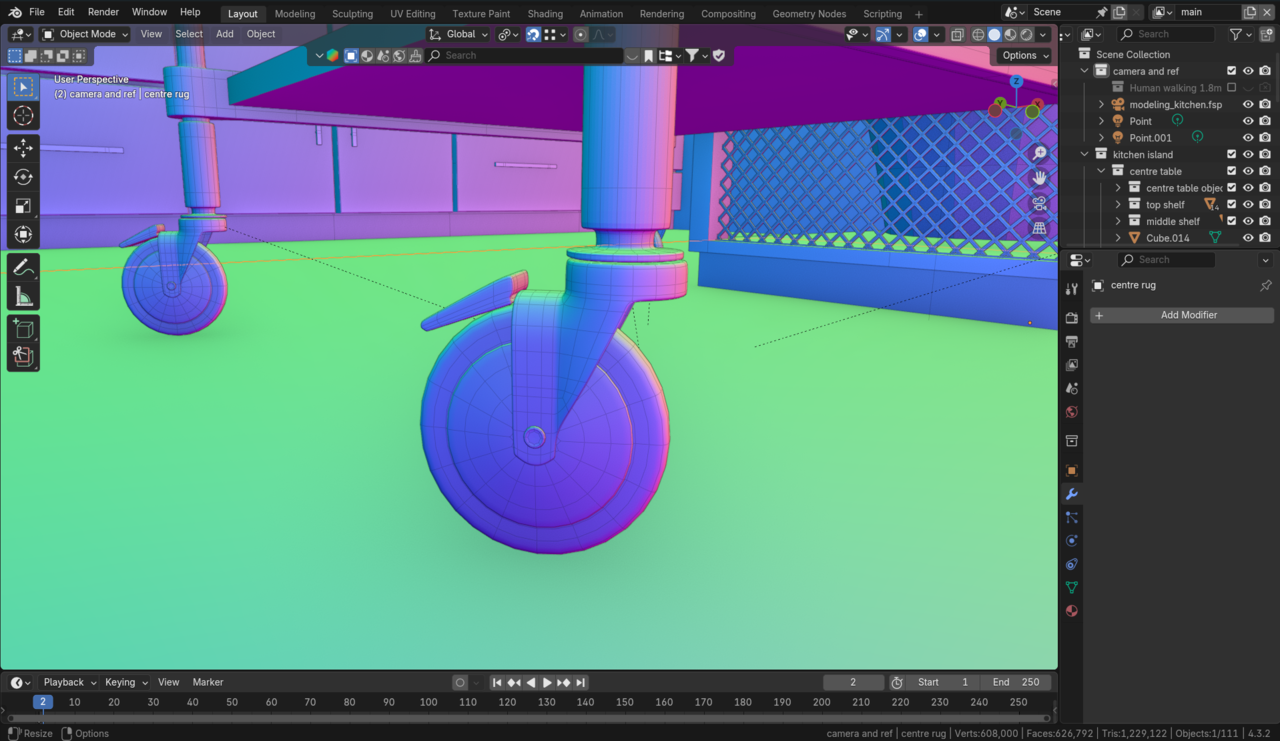Viewport: 1280px width, 741px height.
Task: Click the Add Modifier button
Action: (1181, 315)
